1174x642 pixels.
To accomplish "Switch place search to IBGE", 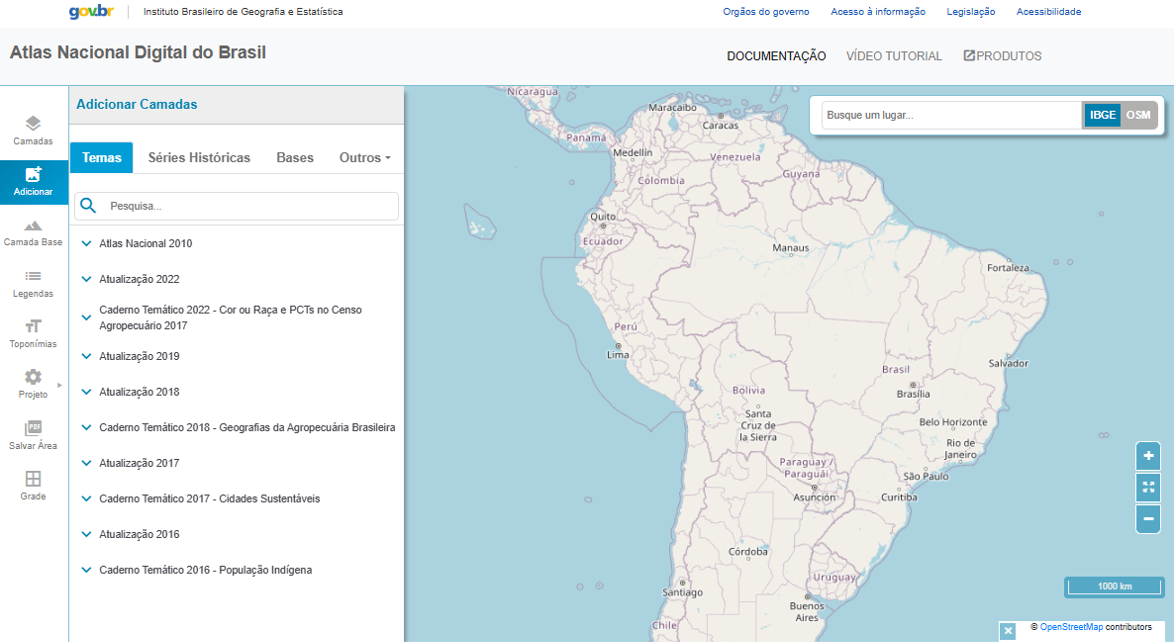I will (1102, 115).
